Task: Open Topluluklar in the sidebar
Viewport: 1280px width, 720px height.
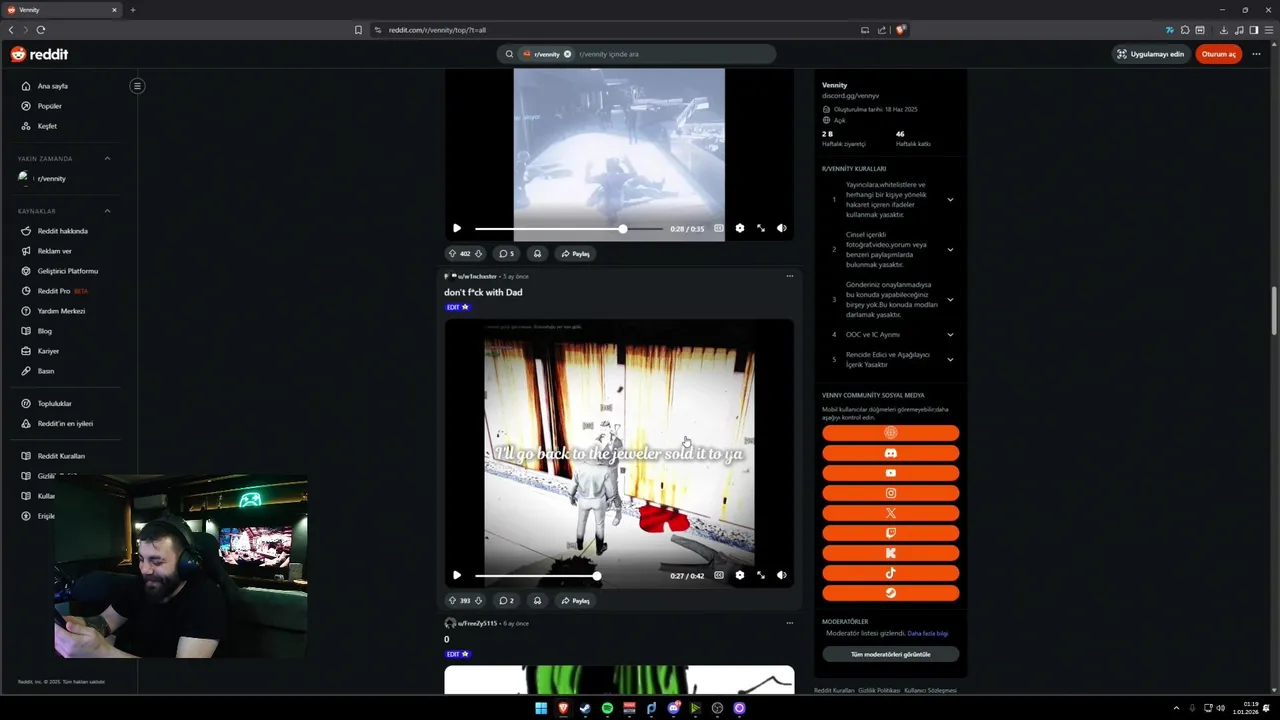Action: pos(54,404)
